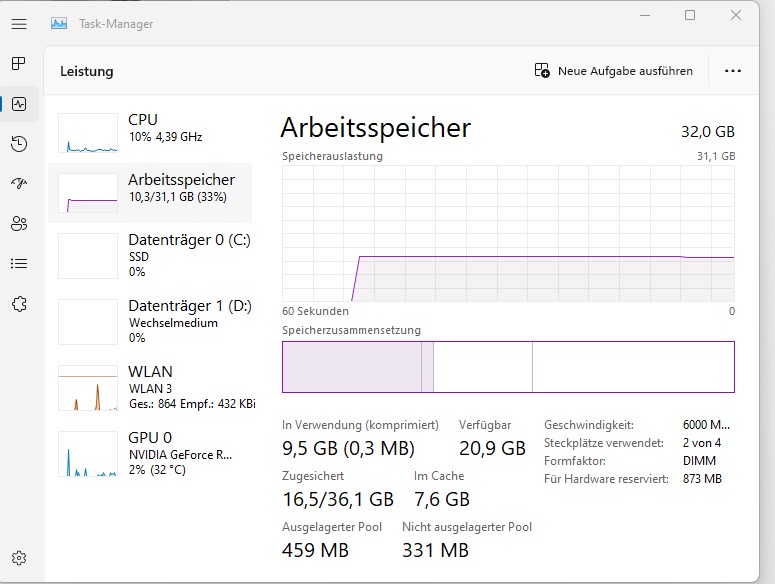Select the Leistung sidebar icon
This screenshot has width=775, height=584.
19,104
